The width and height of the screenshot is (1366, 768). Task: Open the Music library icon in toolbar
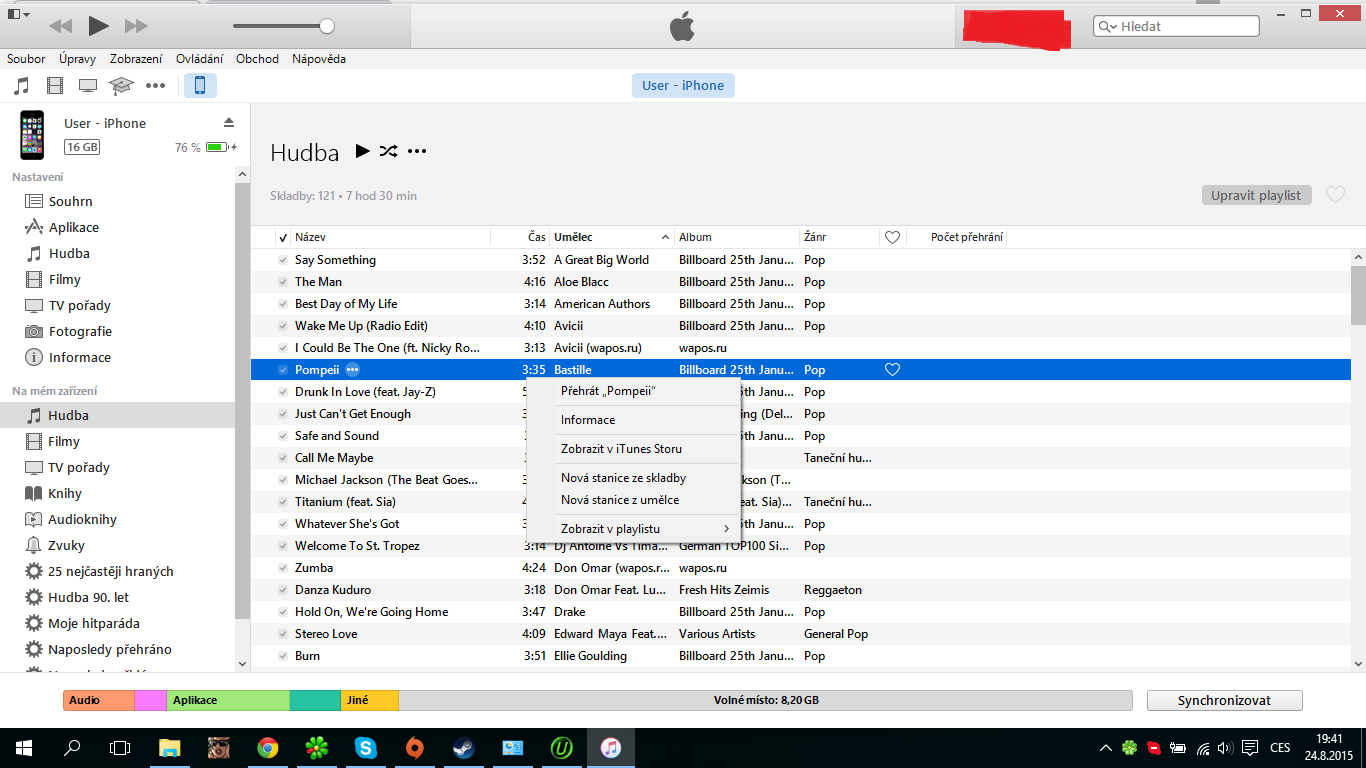click(21, 85)
